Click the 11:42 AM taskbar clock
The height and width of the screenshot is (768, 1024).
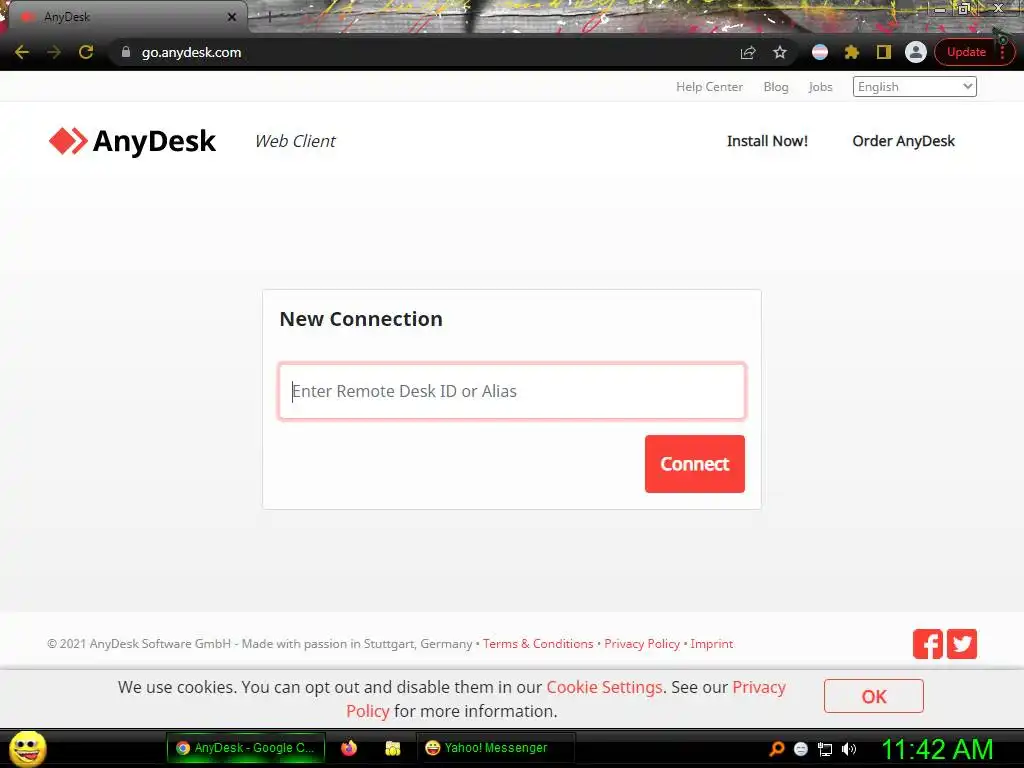(938, 749)
